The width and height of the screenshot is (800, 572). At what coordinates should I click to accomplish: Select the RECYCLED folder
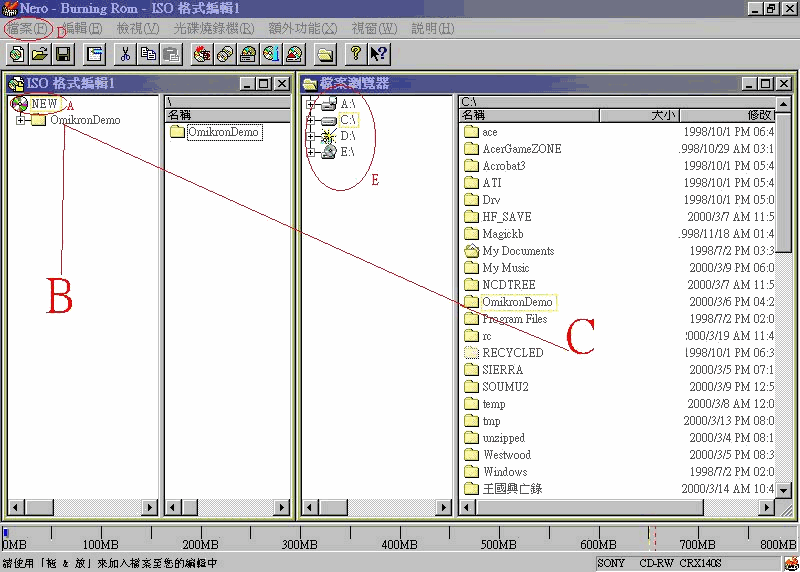pos(513,353)
